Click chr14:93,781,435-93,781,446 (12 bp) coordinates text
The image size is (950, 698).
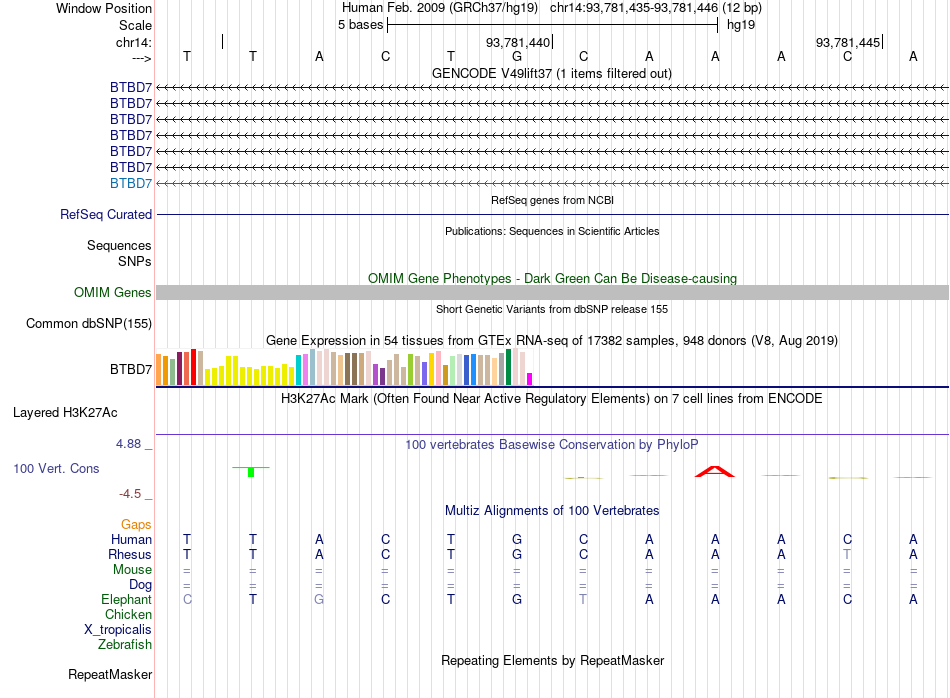[656, 8]
